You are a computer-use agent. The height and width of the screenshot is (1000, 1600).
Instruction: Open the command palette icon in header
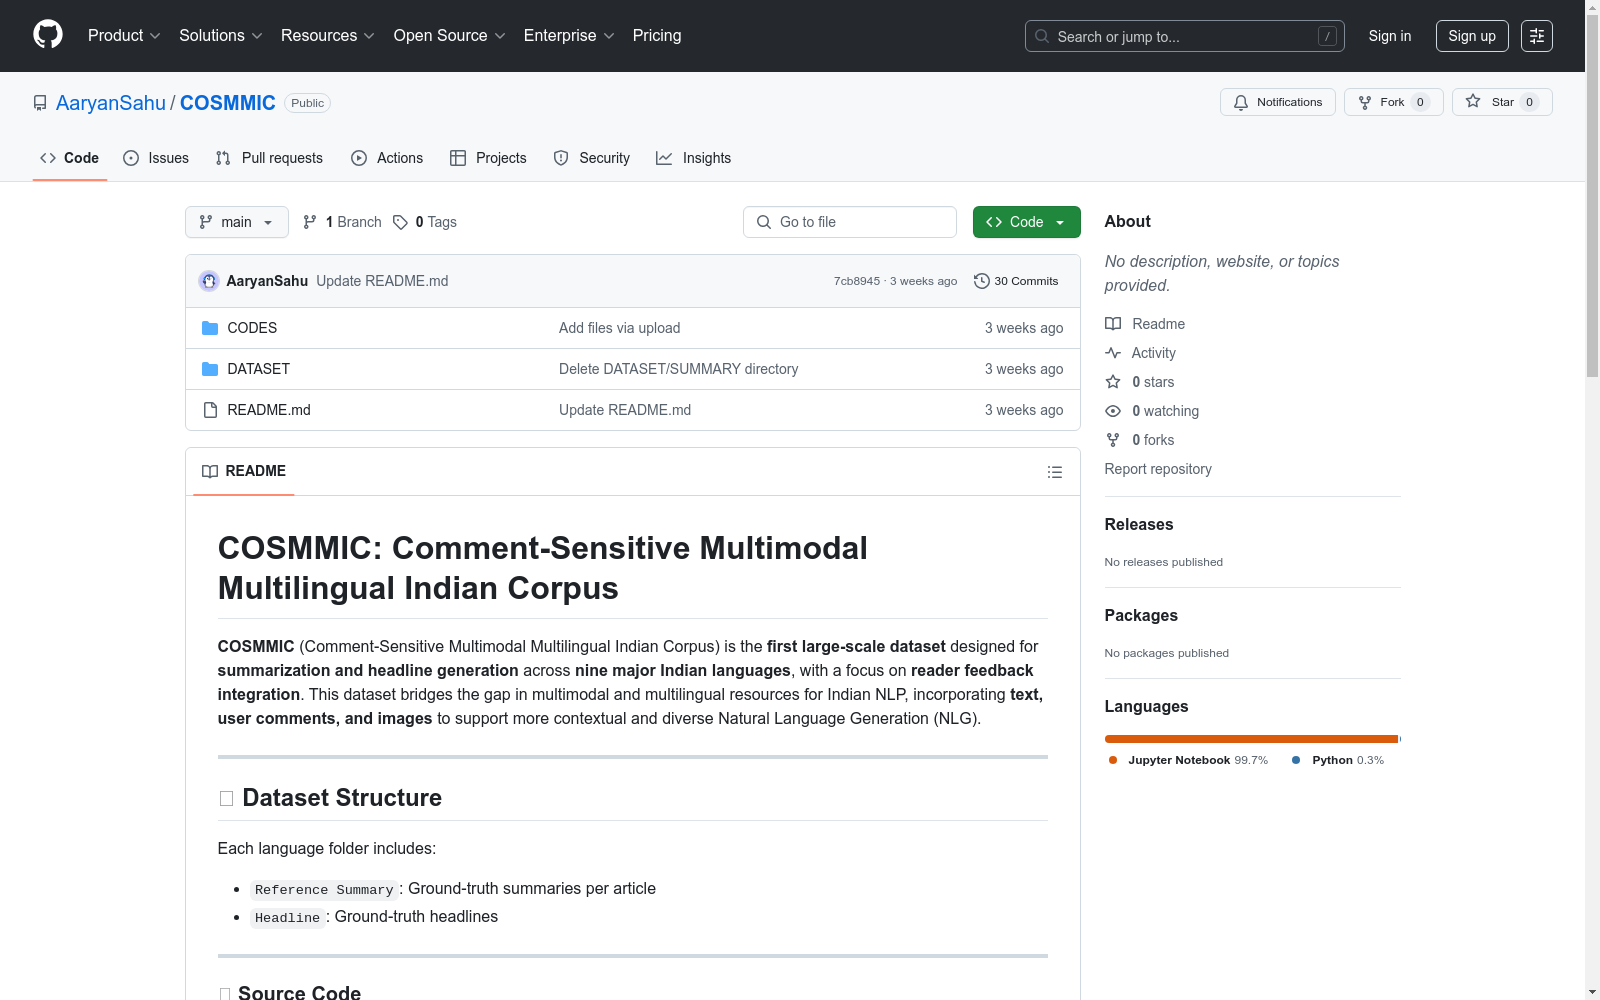pos(1537,36)
